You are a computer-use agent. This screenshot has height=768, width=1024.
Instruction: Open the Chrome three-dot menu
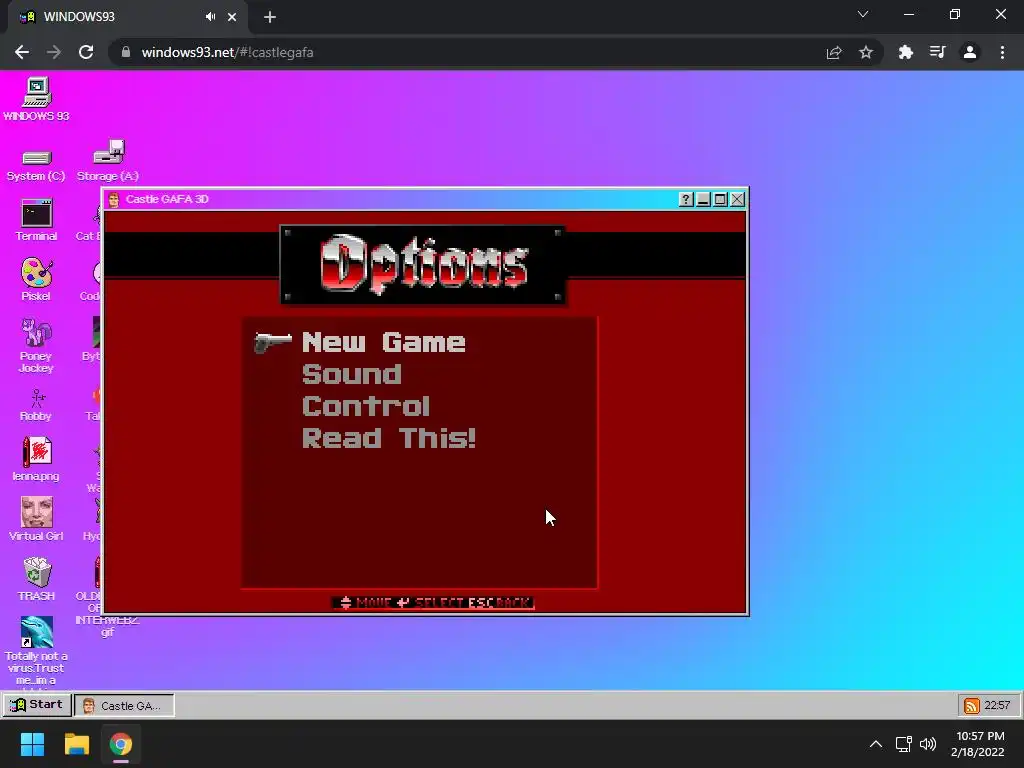click(x=1002, y=52)
